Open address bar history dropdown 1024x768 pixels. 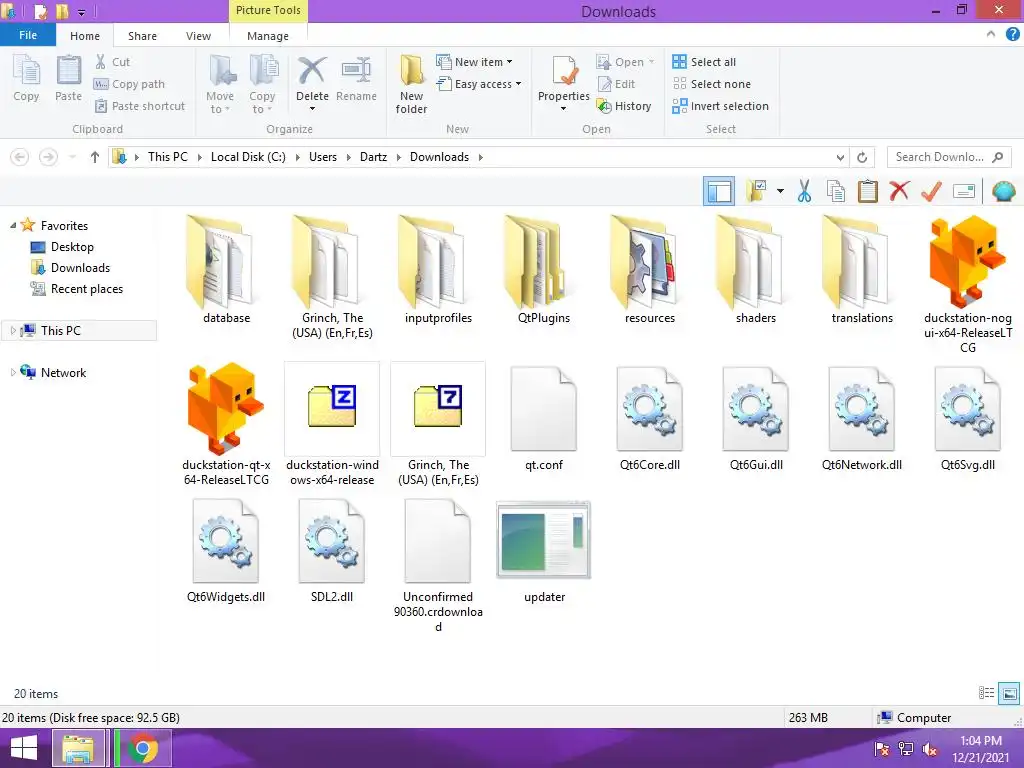[840, 157]
